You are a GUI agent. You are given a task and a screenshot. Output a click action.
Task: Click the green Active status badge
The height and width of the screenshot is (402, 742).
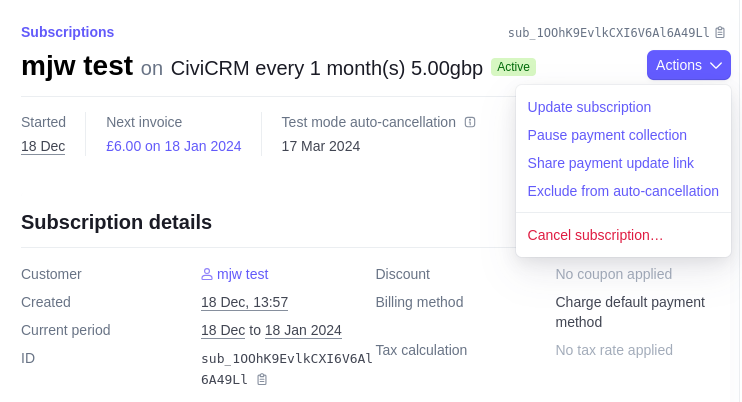[x=513, y=67]
